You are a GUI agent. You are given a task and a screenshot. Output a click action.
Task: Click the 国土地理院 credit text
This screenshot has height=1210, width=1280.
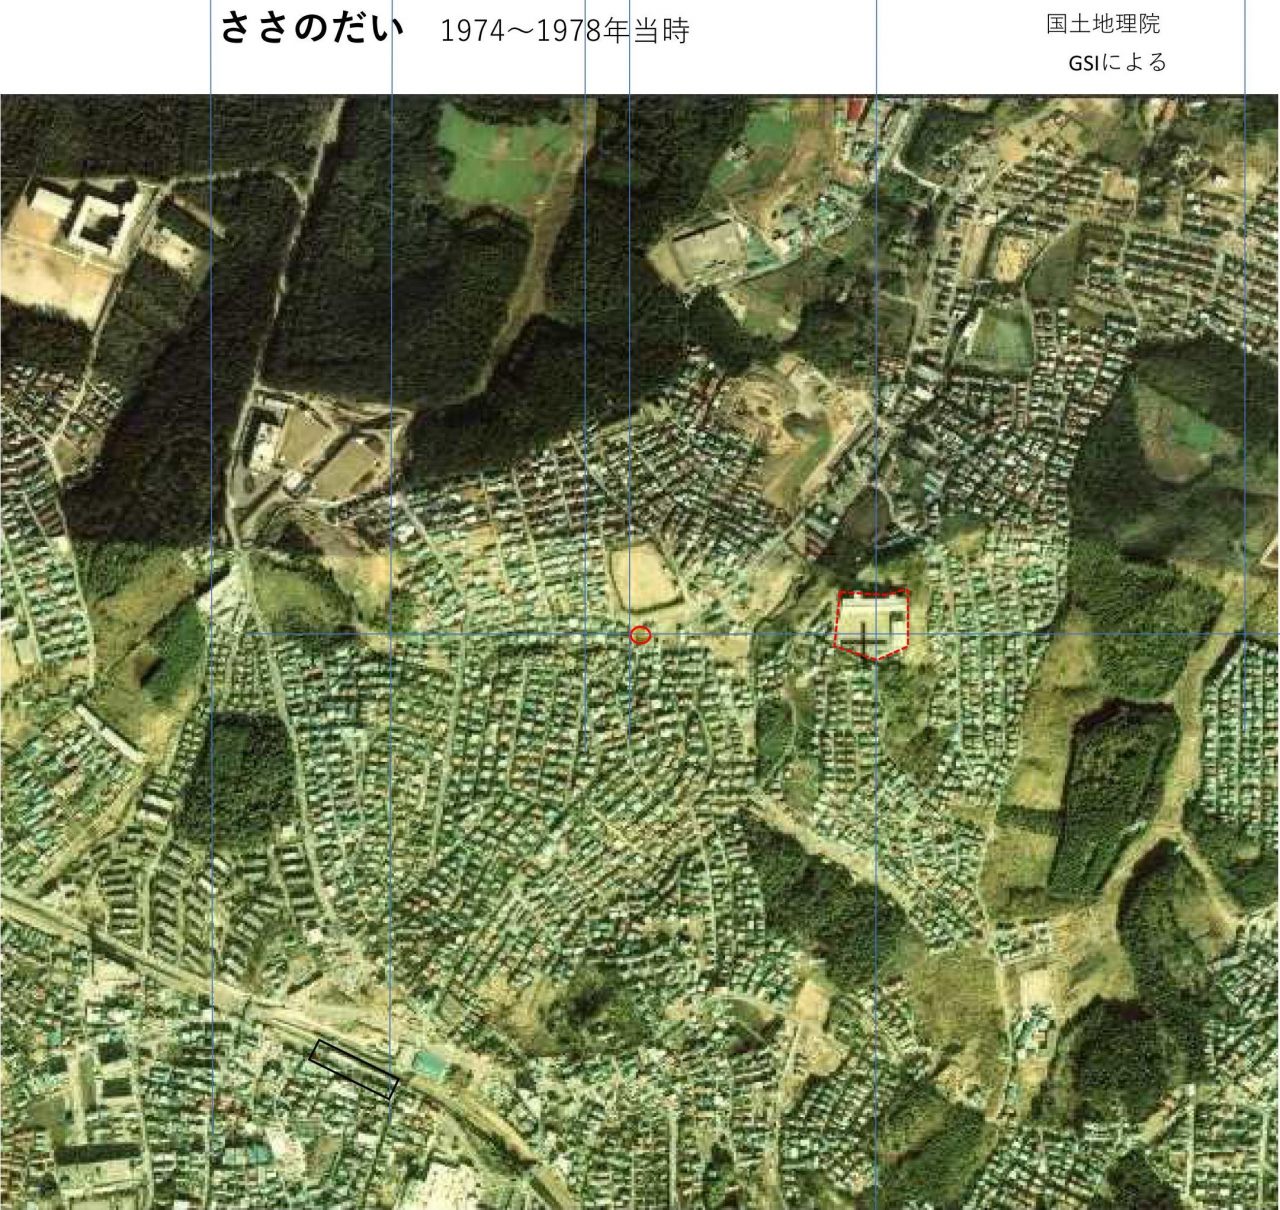click(x=1103, y=23)
